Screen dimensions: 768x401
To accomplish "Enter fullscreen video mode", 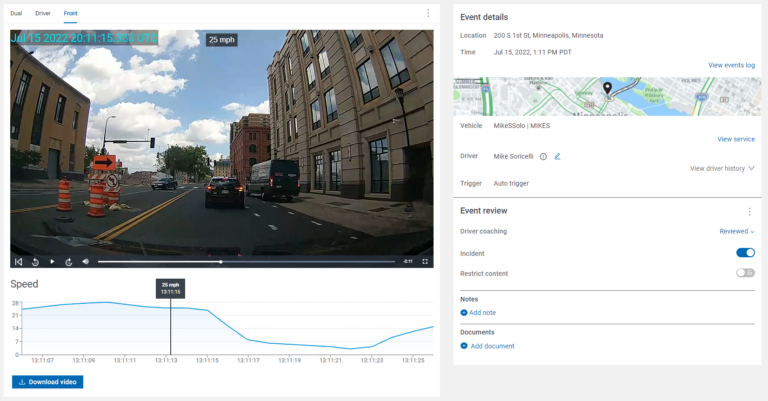I will click(x=425, y=262).
